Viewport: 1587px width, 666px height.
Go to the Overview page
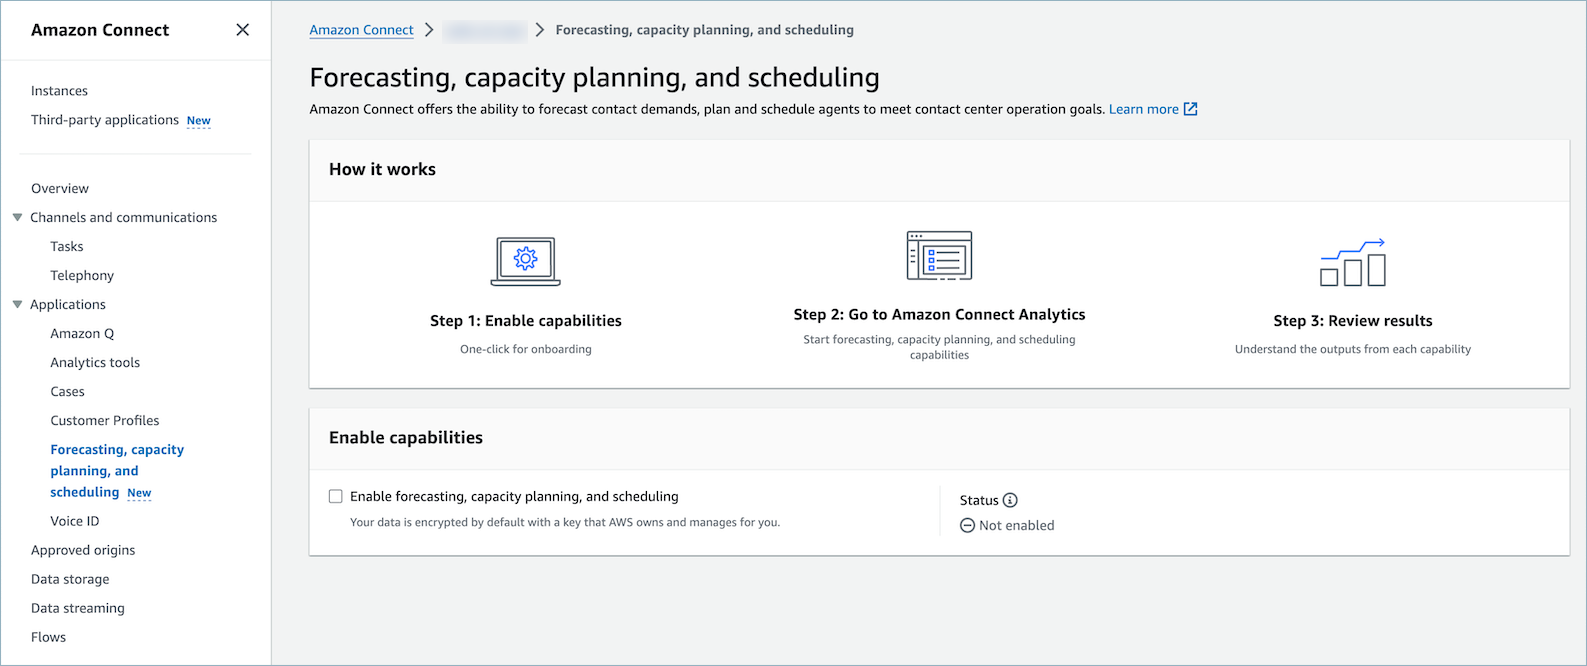point(59,188)
